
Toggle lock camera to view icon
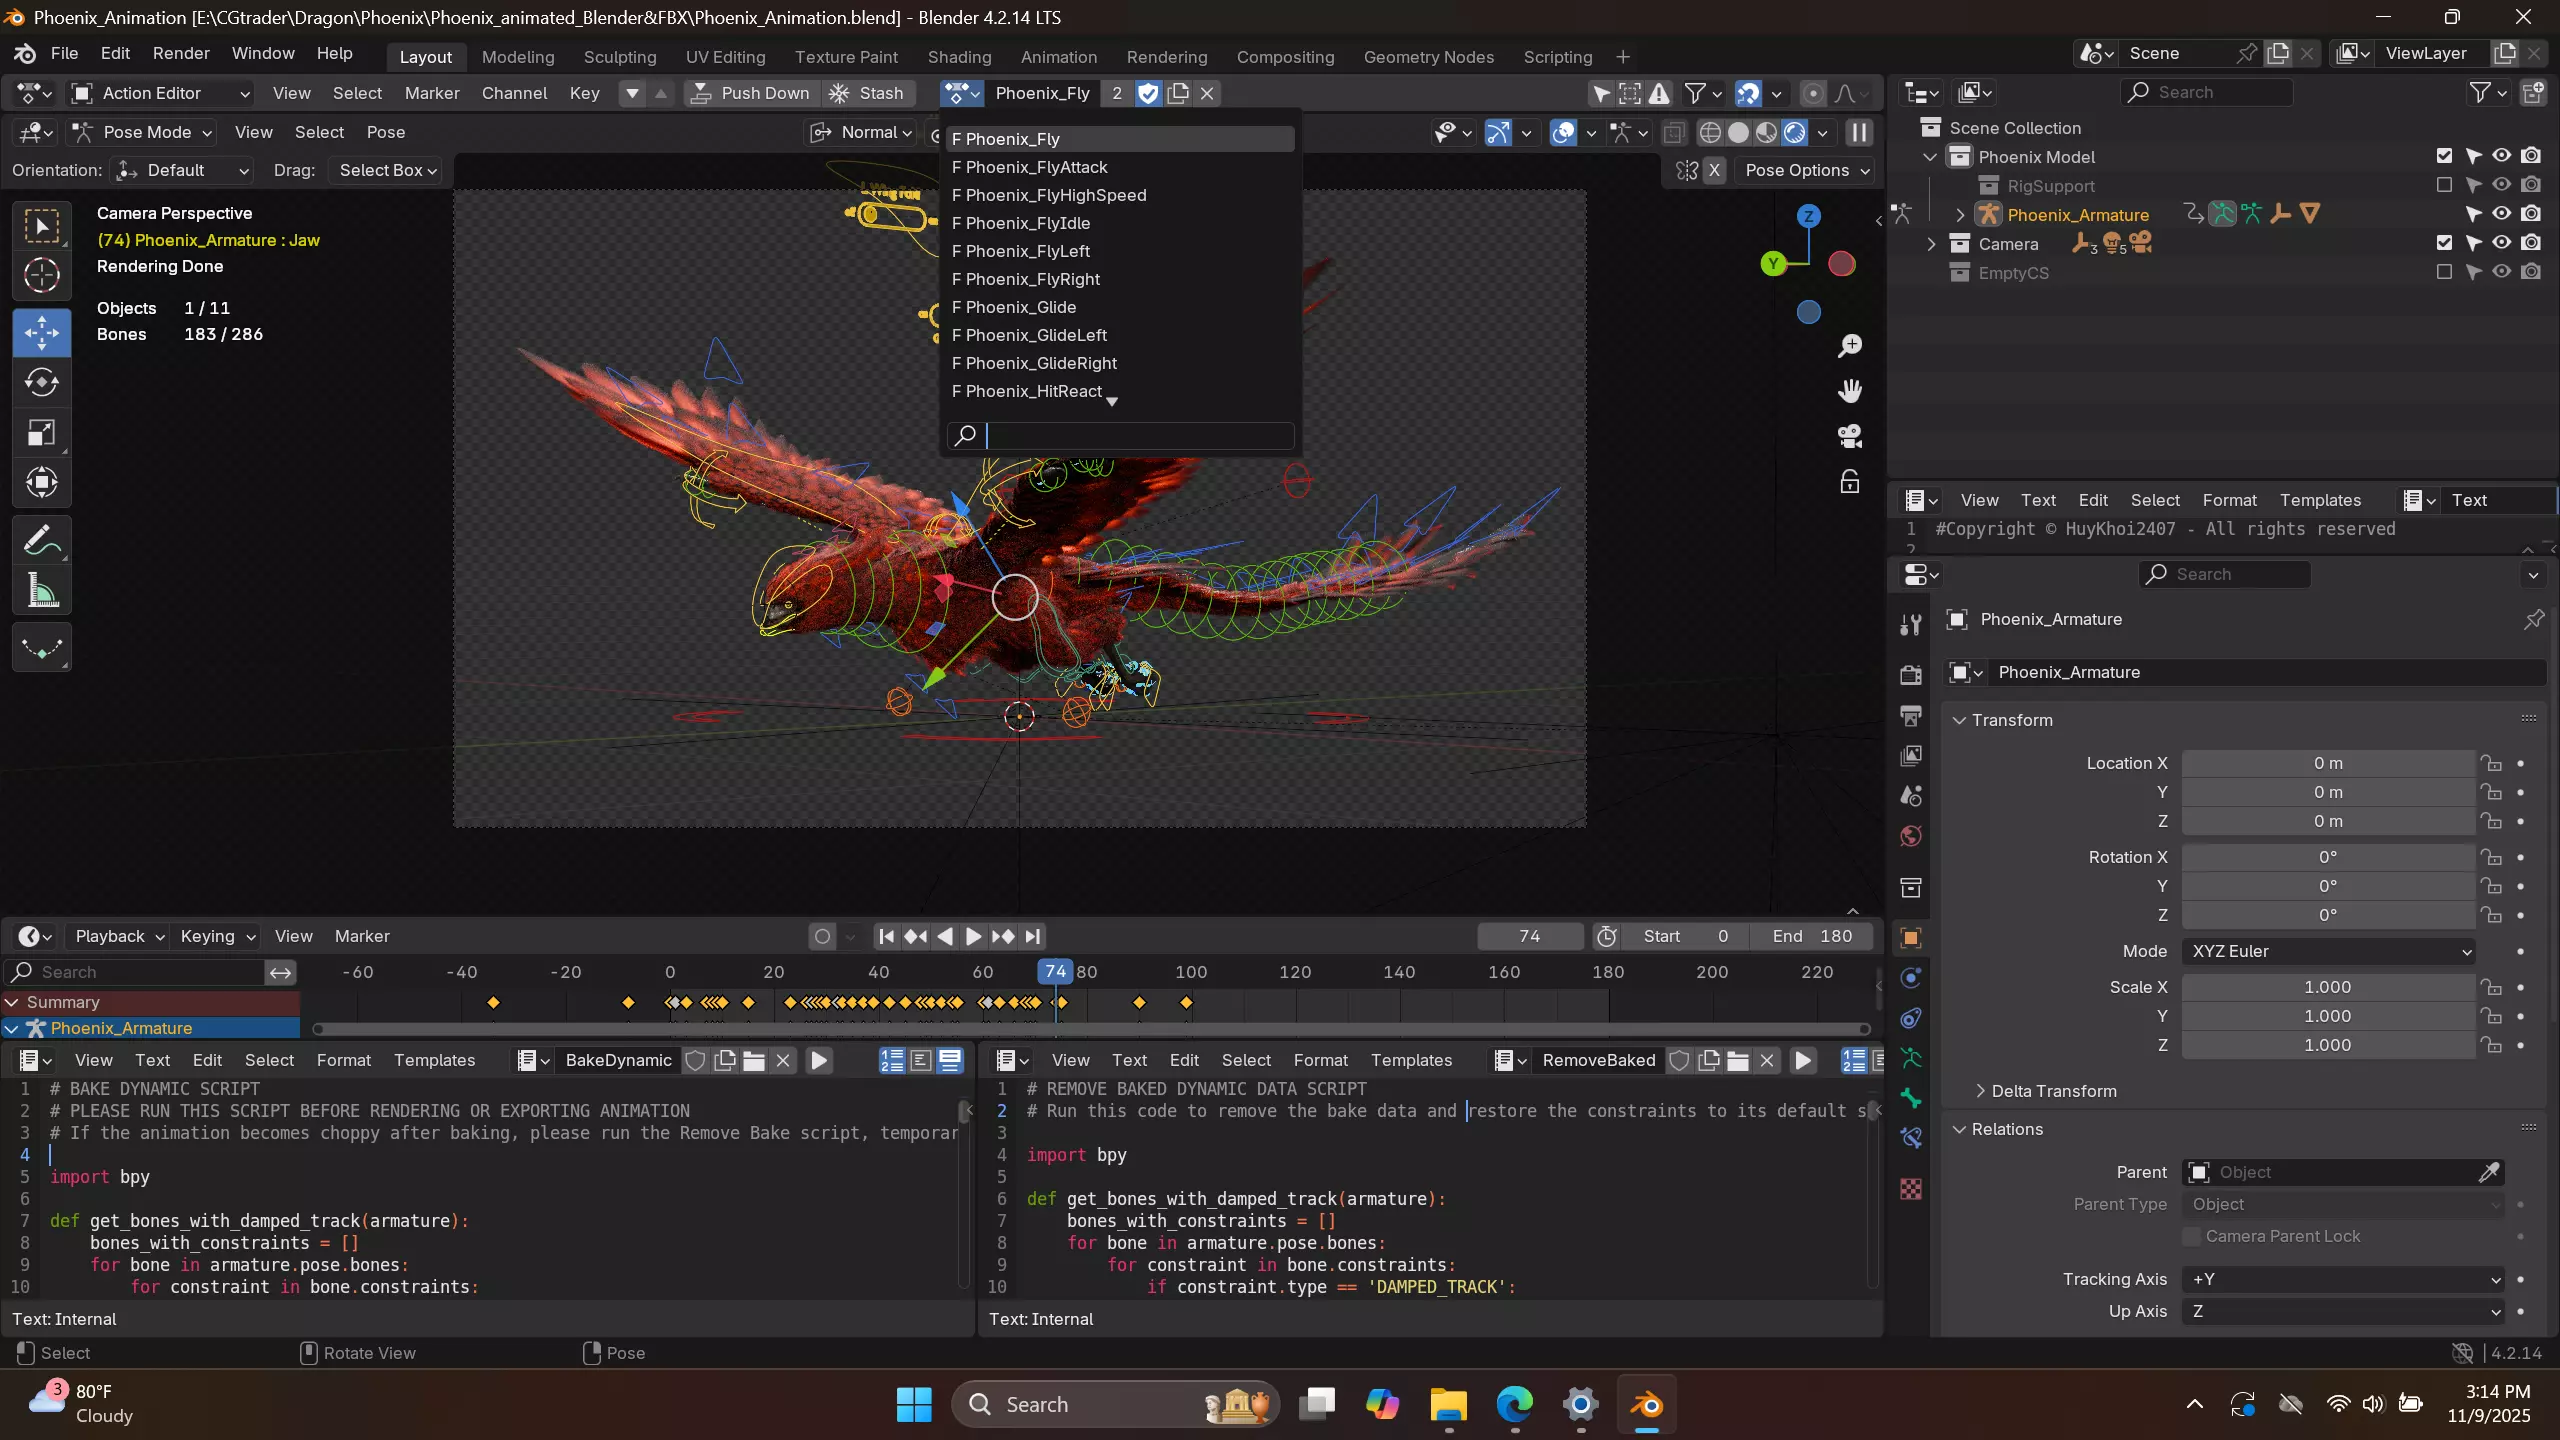click(1850, 482)
